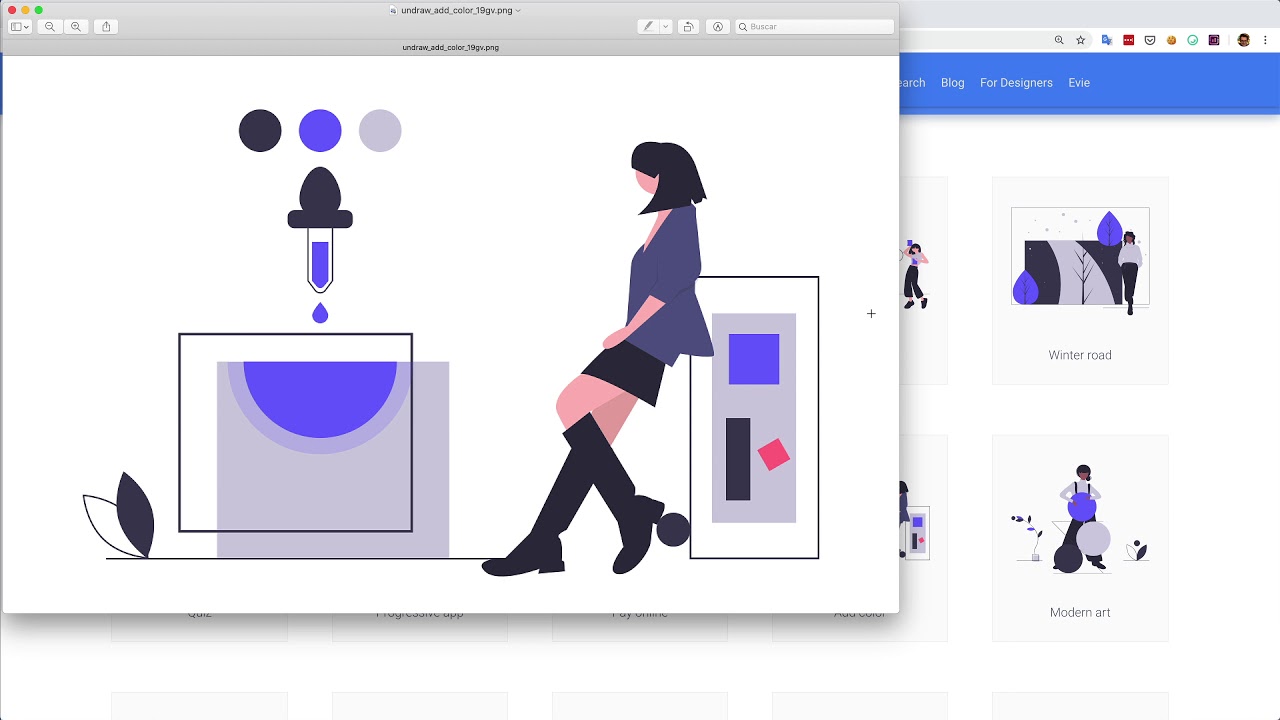1280x720 pixels.
Task: Open the Winter road illustration thumbnail
Action: (1080, 257)
